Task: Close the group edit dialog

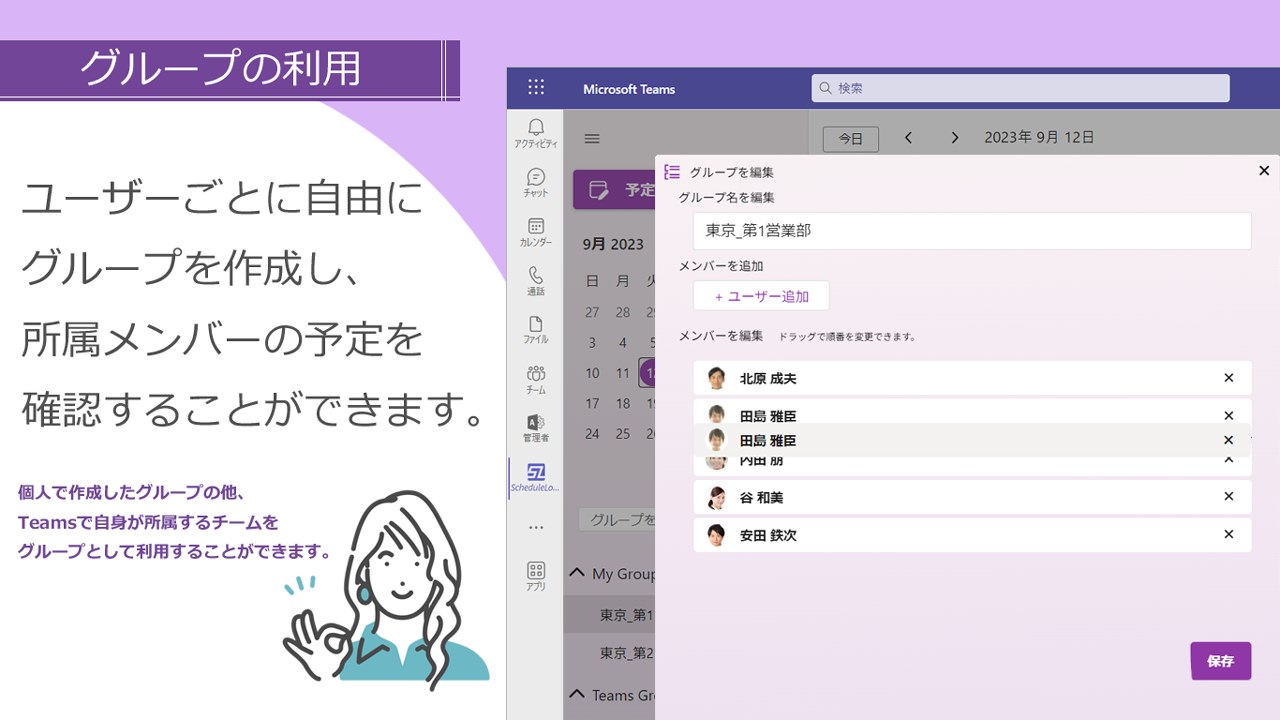Action: 1264,171
